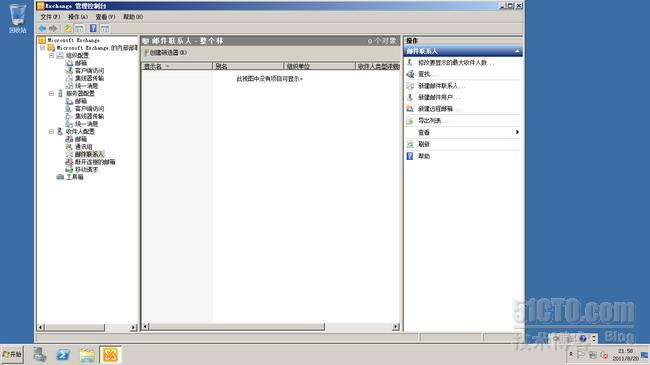Select 邮件联系人 in the tree
Image resolution: width=650 pixels, height=365 pixels.
point(89,154)
